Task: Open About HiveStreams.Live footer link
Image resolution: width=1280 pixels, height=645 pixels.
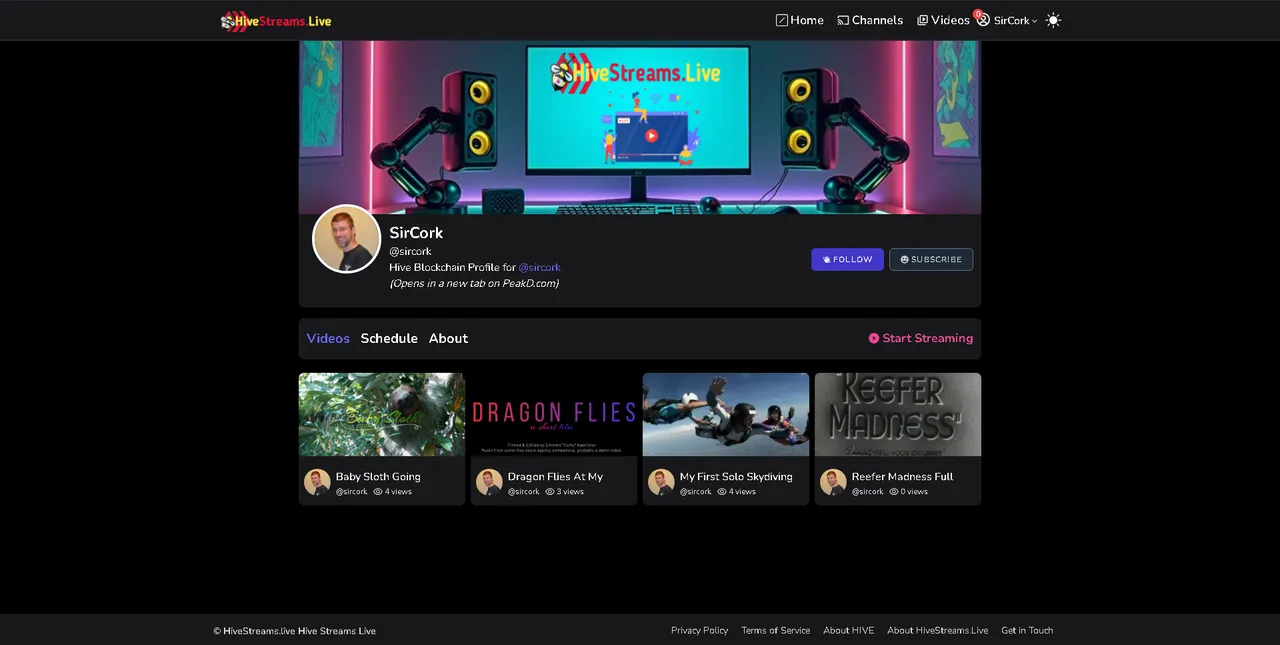Action: 937,630
